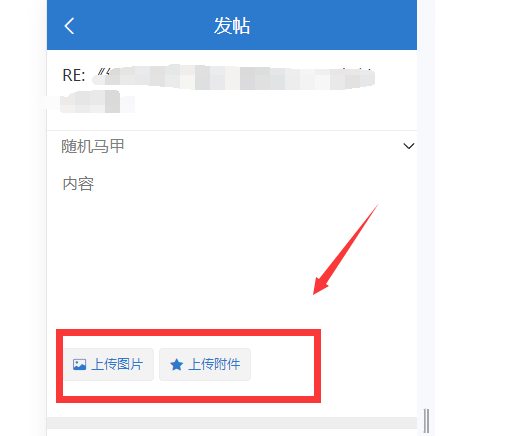Viewport: 531px width, 436px height.
Task: Click the red arrow annotation
Action: [x=345, y=250]
